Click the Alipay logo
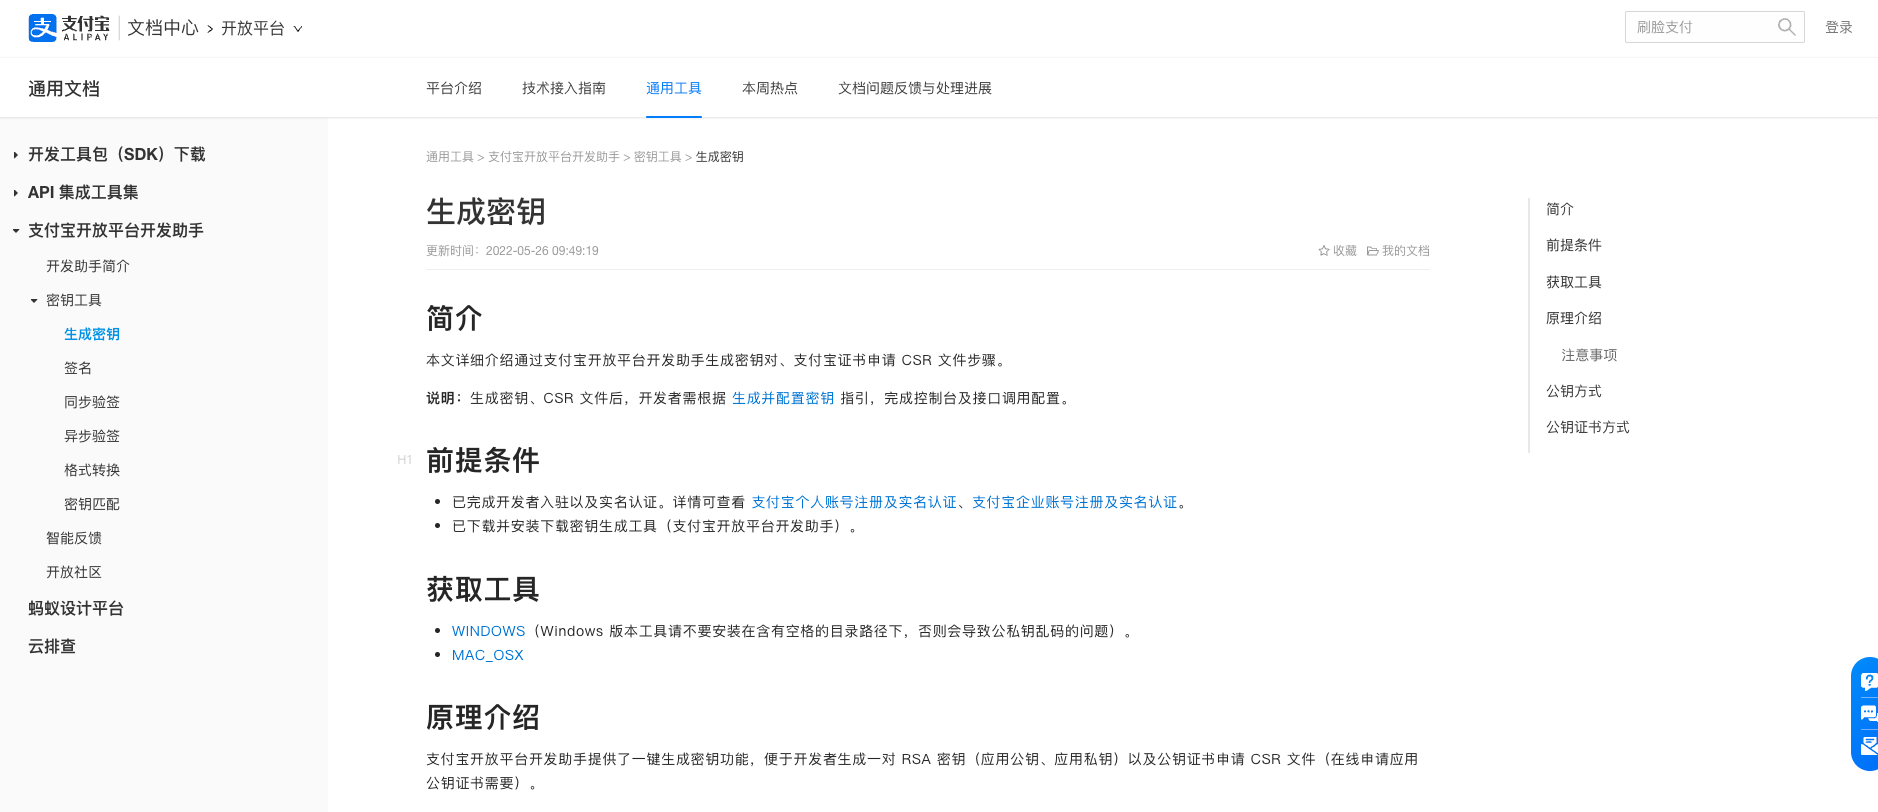 click(69, 28)
